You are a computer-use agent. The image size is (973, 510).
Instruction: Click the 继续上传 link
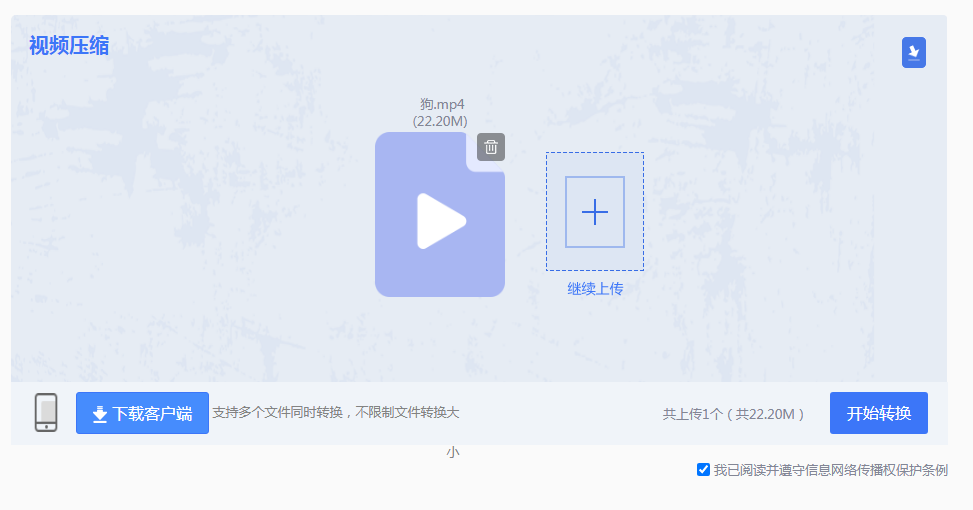point(594,289)
